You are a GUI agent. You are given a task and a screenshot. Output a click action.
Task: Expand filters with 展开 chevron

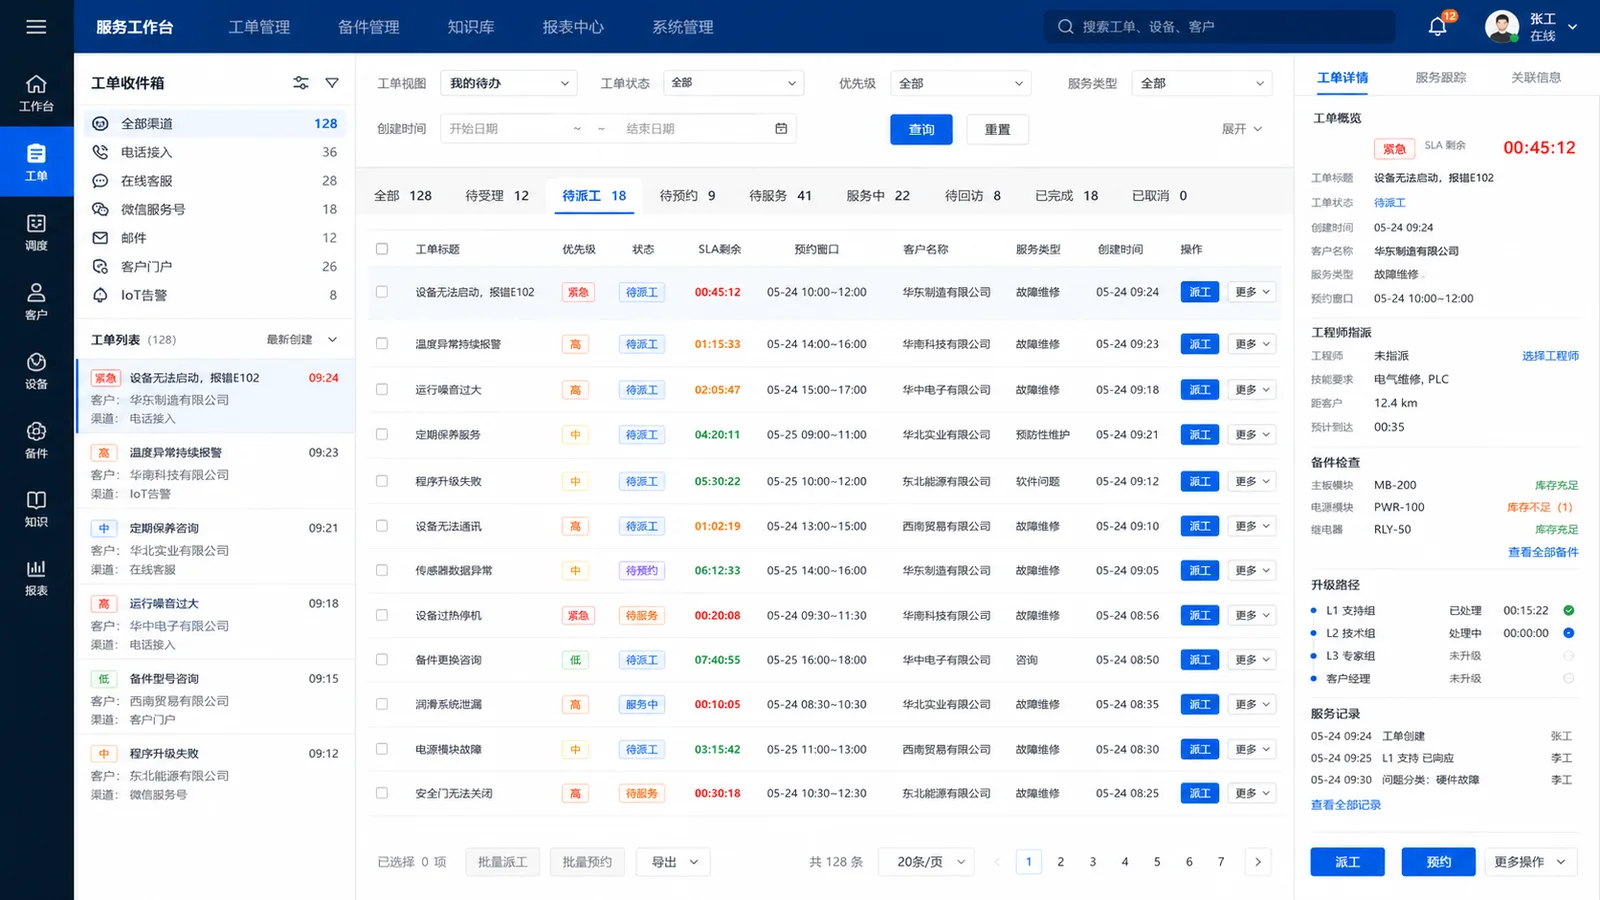point(1242,129)
